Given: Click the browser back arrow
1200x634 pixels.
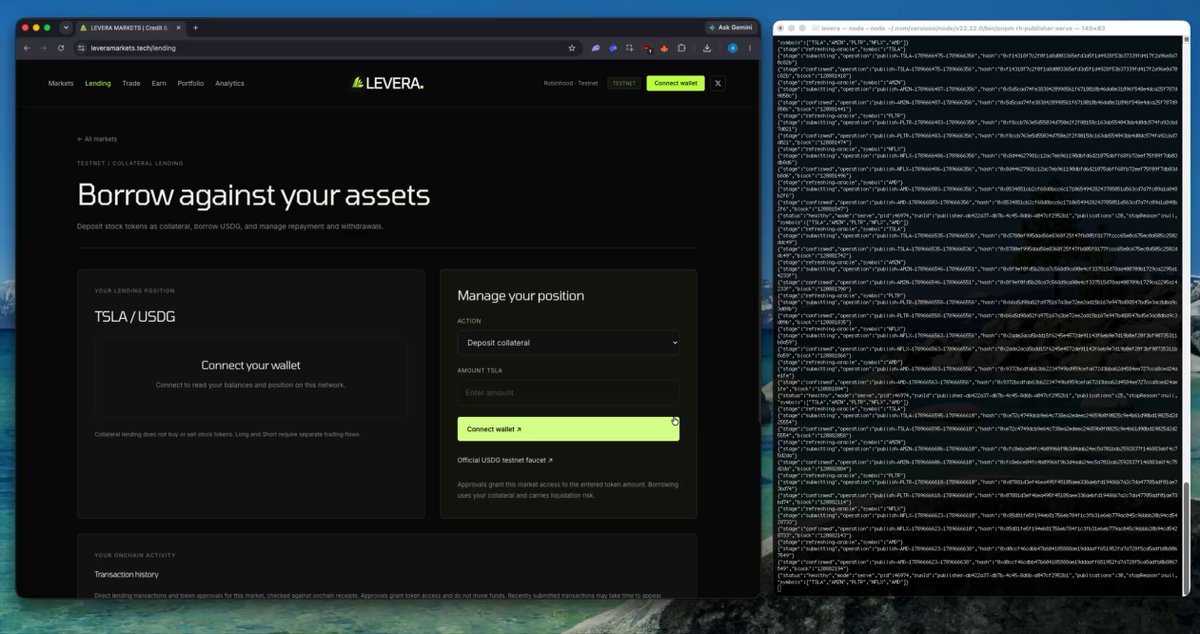Looking at the screenshot, I should pyautogui.click(x=27, y=47).
